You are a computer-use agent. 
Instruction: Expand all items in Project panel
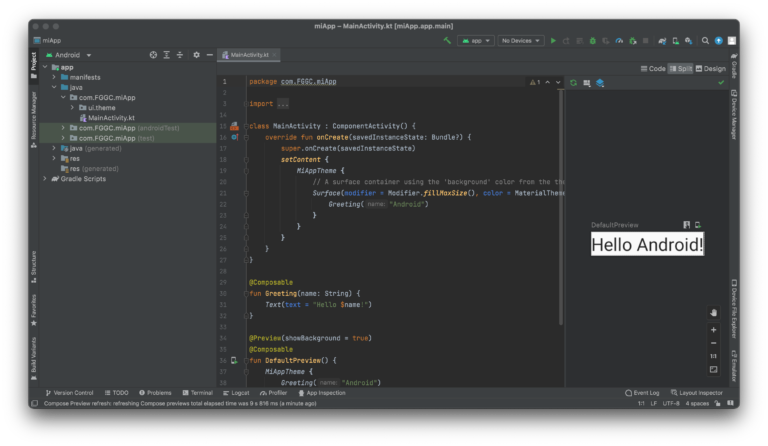point(167,55)
